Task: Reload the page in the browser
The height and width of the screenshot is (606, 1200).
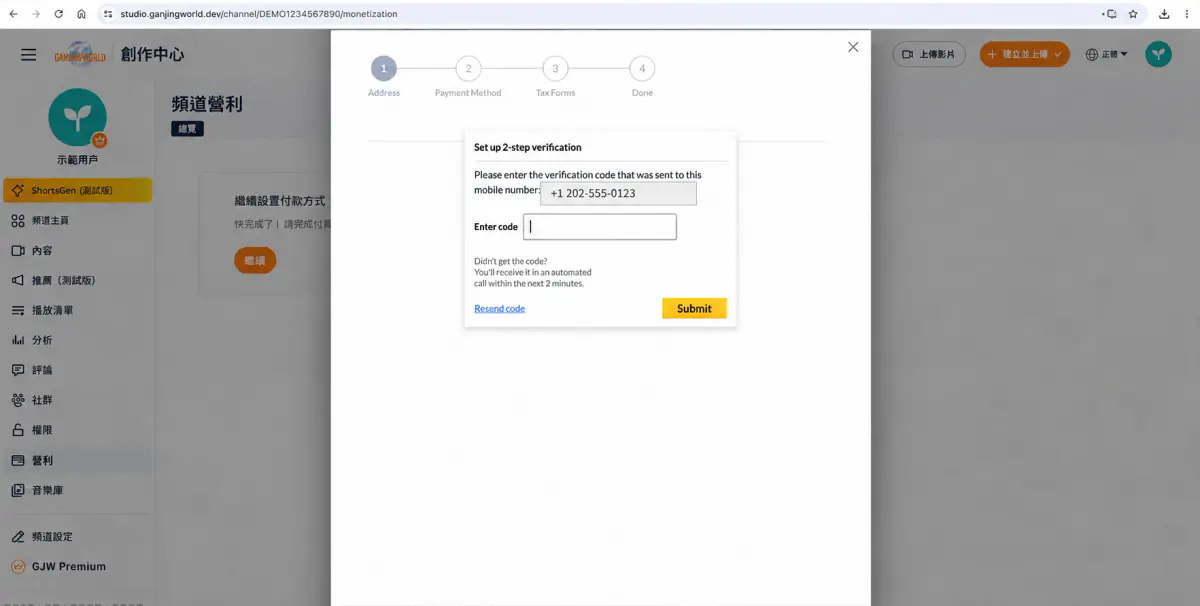Action: point(58,14)
